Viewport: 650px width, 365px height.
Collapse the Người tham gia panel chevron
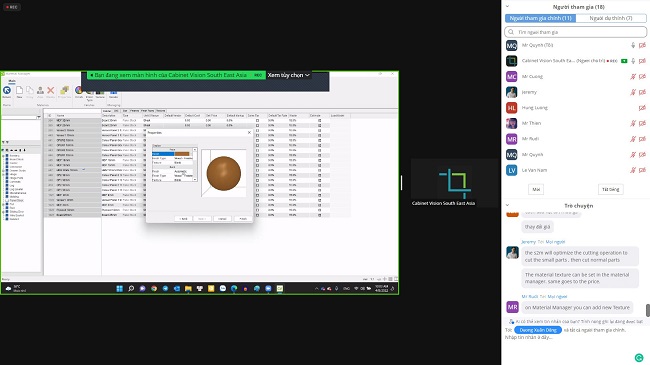coord(507,7)
